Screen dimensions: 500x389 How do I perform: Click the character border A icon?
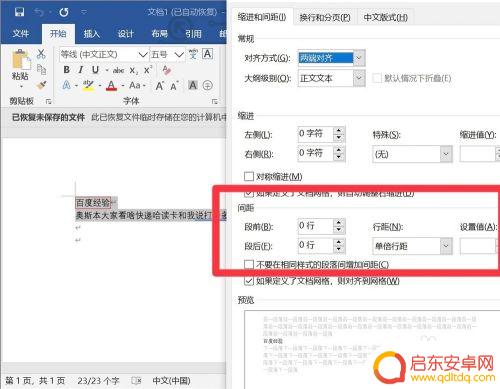click(207, 54)
